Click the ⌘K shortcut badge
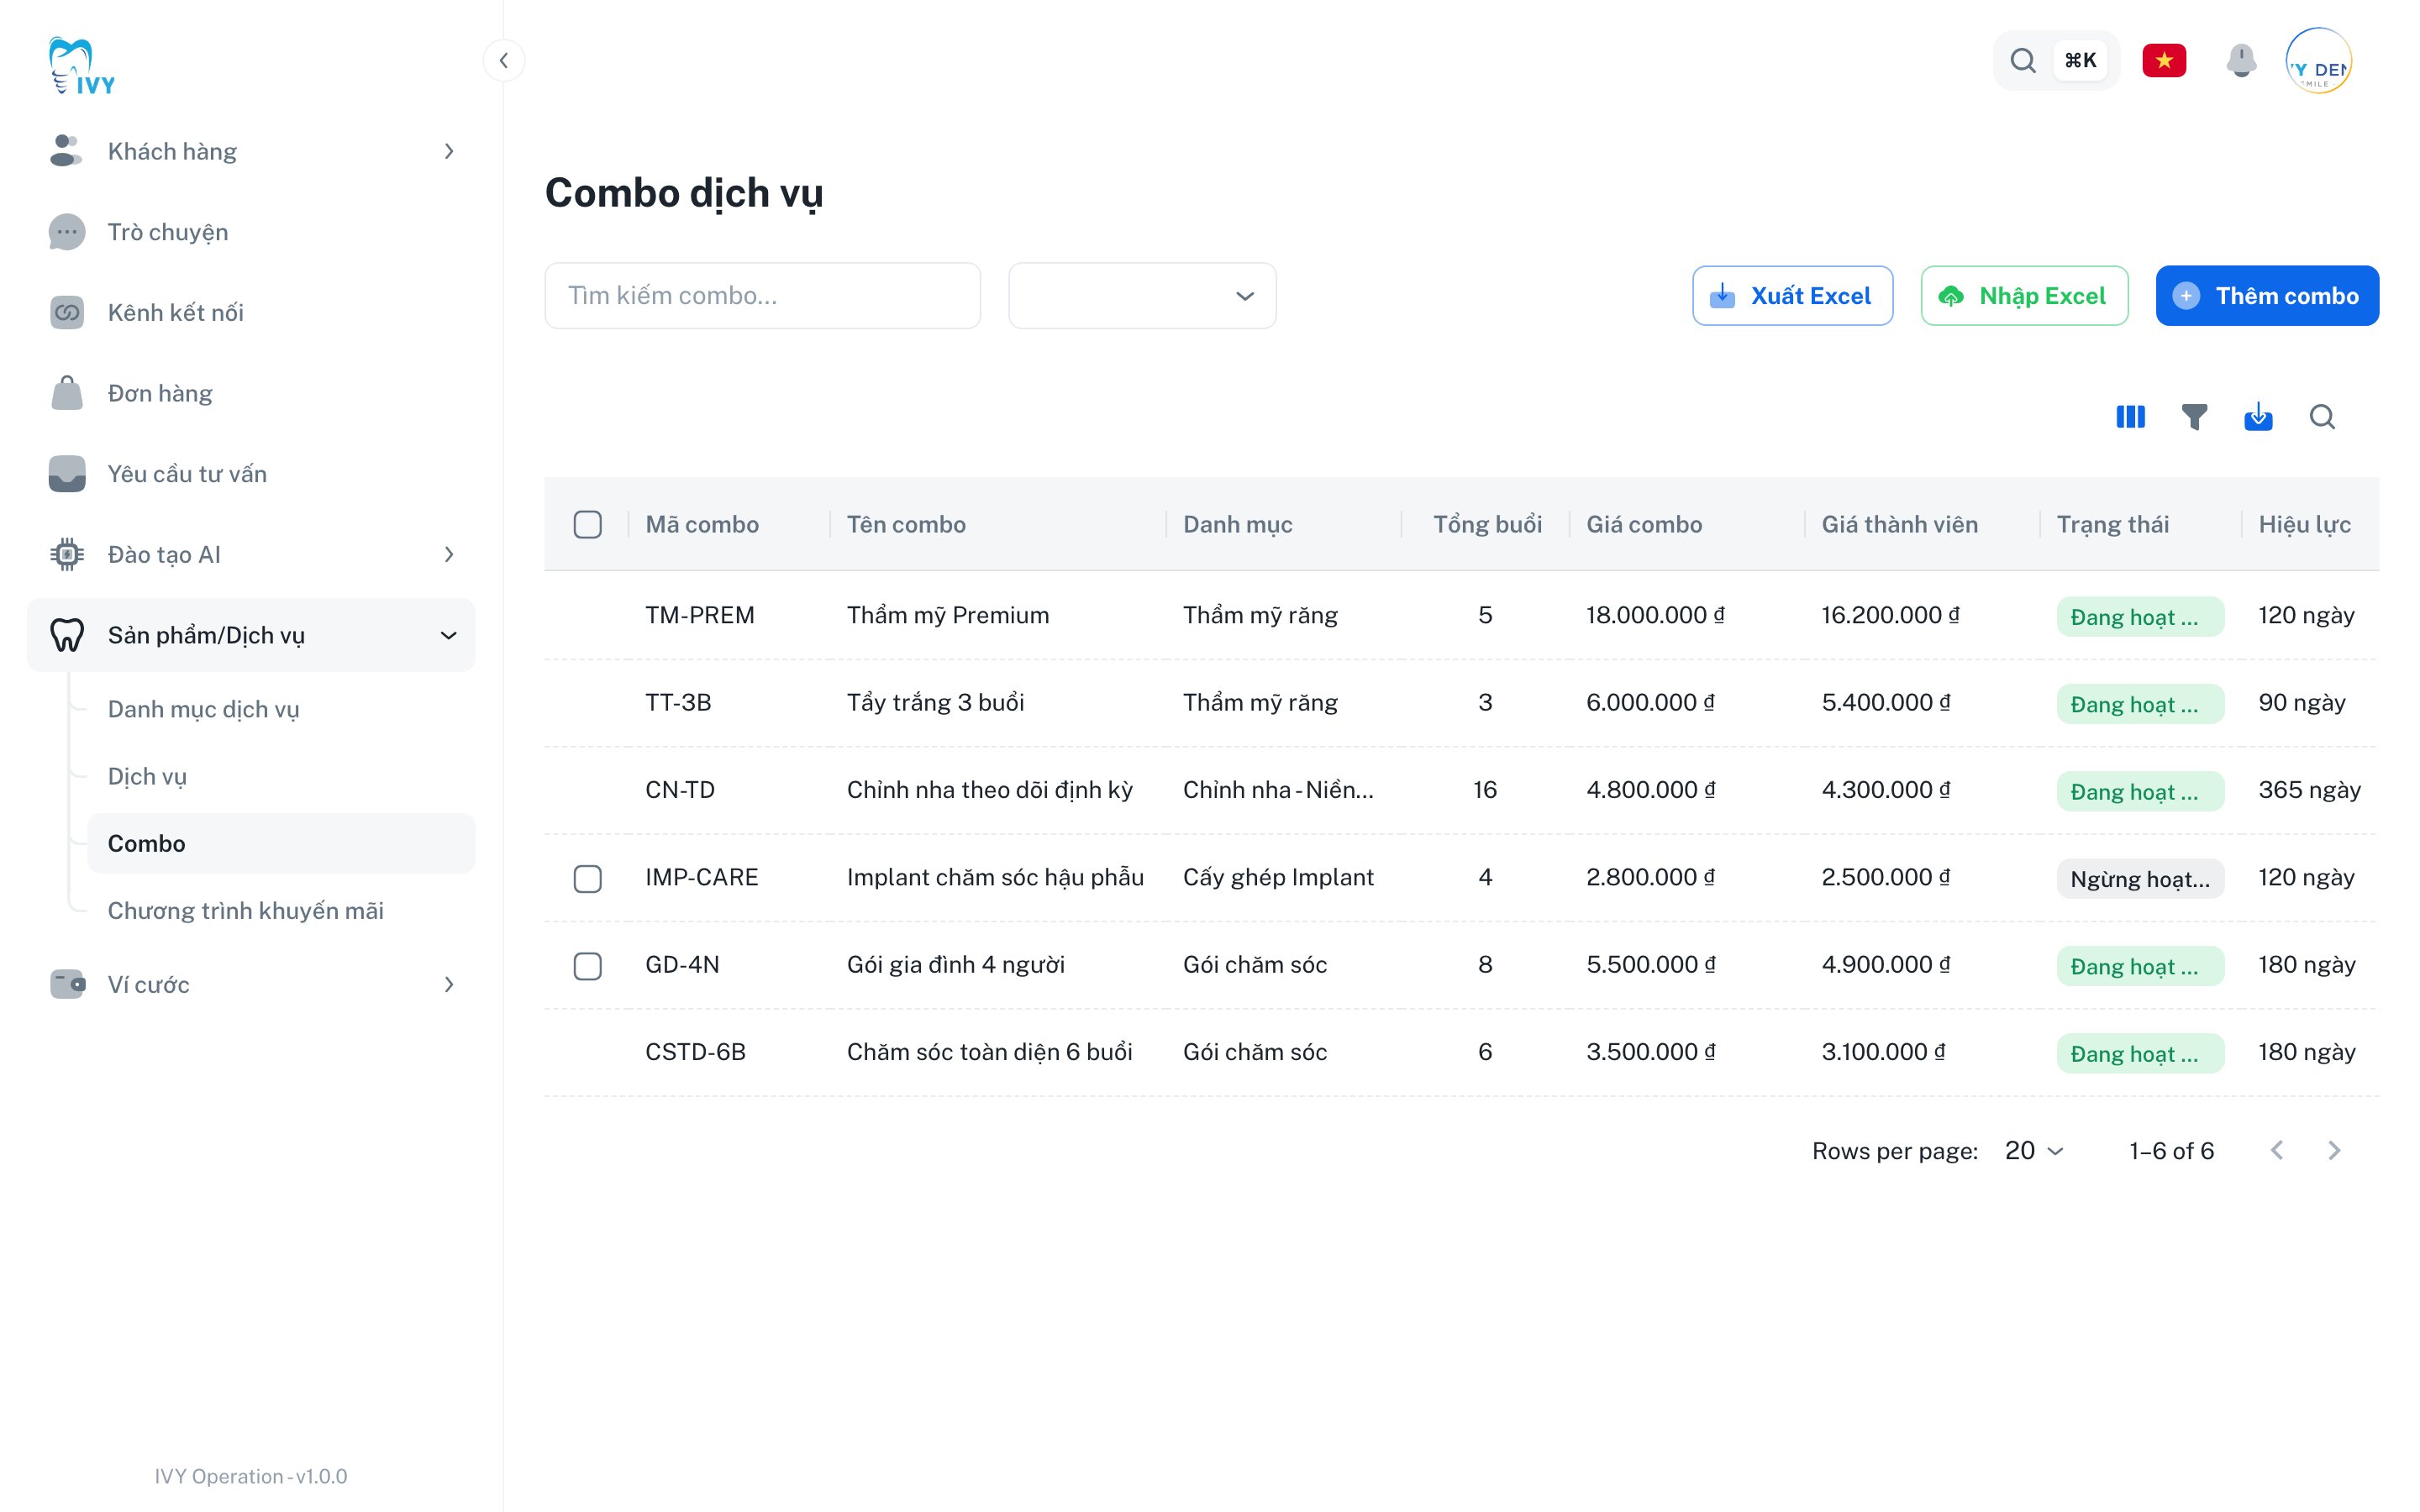This screenshot has width=2420, height=1512. (2081, 60)
